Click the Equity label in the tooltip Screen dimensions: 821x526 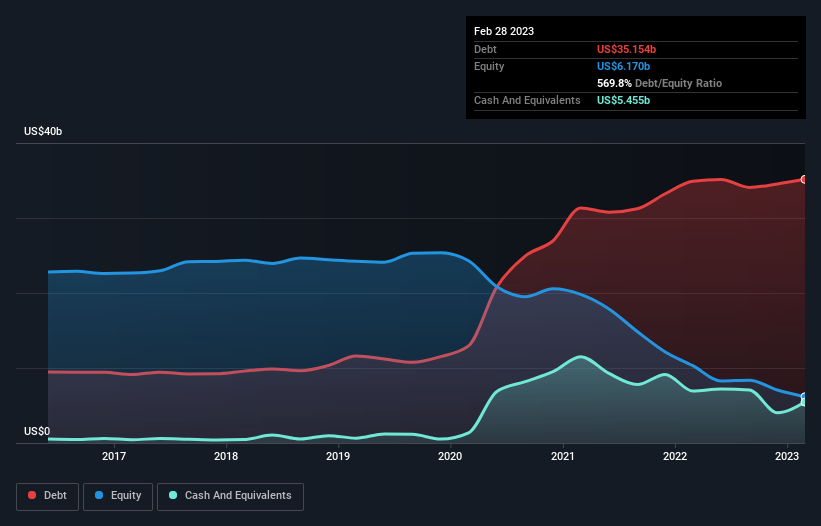pyautogui.click(x=489, y=66)
